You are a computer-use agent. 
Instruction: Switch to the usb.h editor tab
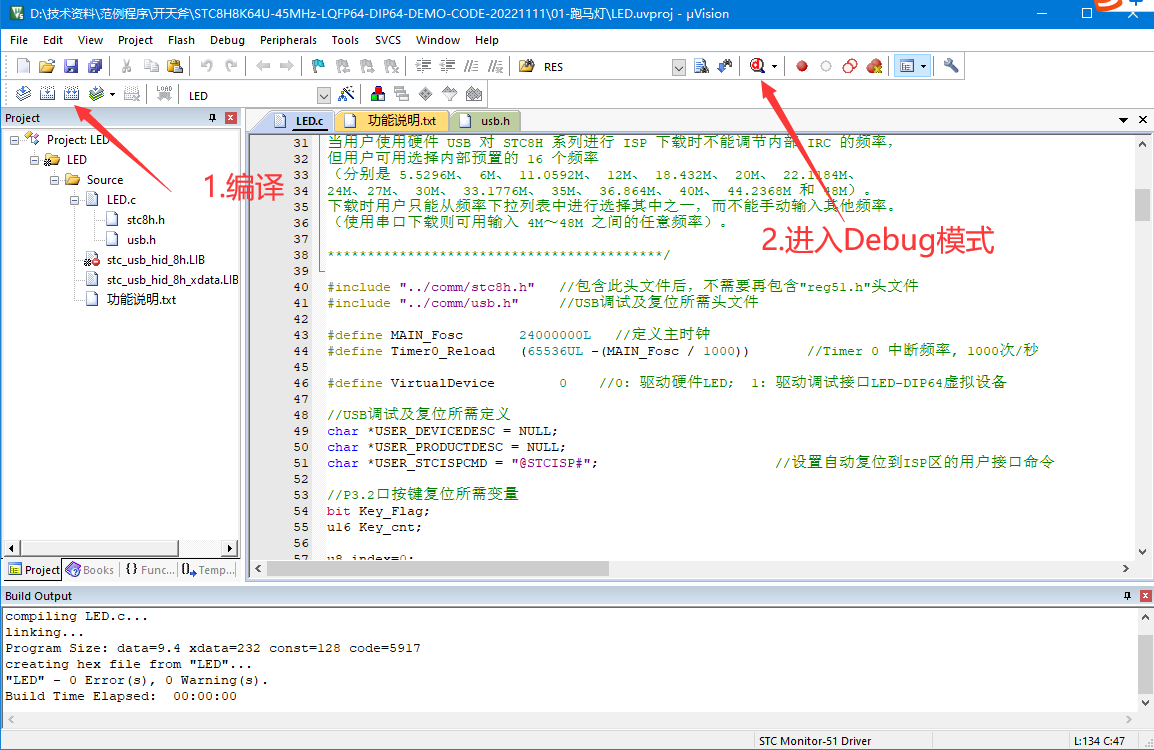coord(494,121)
